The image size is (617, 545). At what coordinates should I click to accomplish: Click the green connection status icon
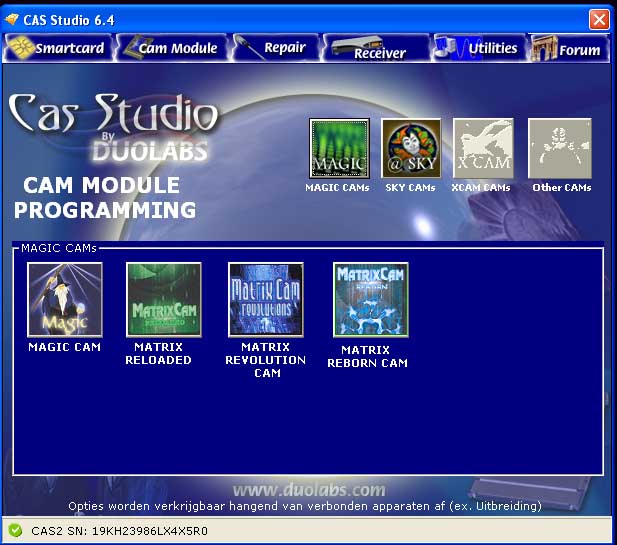coord(15,530)
